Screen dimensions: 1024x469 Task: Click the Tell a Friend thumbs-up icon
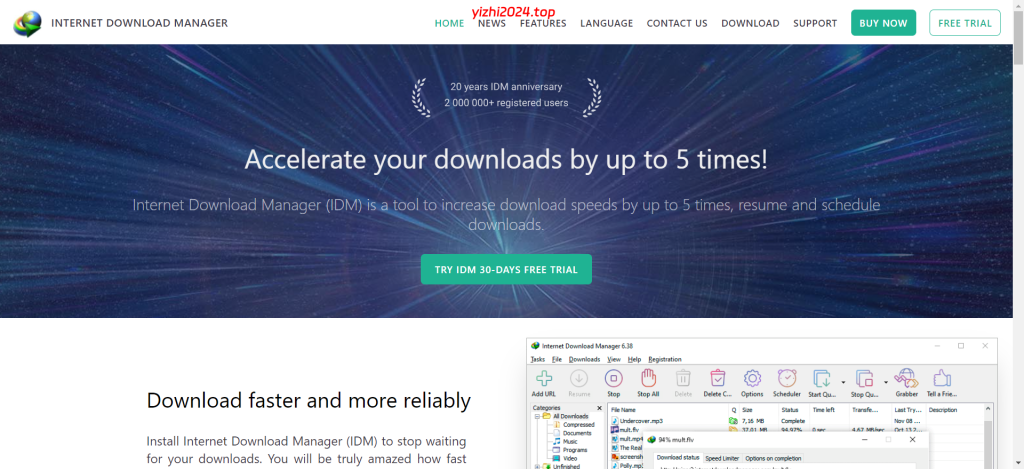click(941, 379)
